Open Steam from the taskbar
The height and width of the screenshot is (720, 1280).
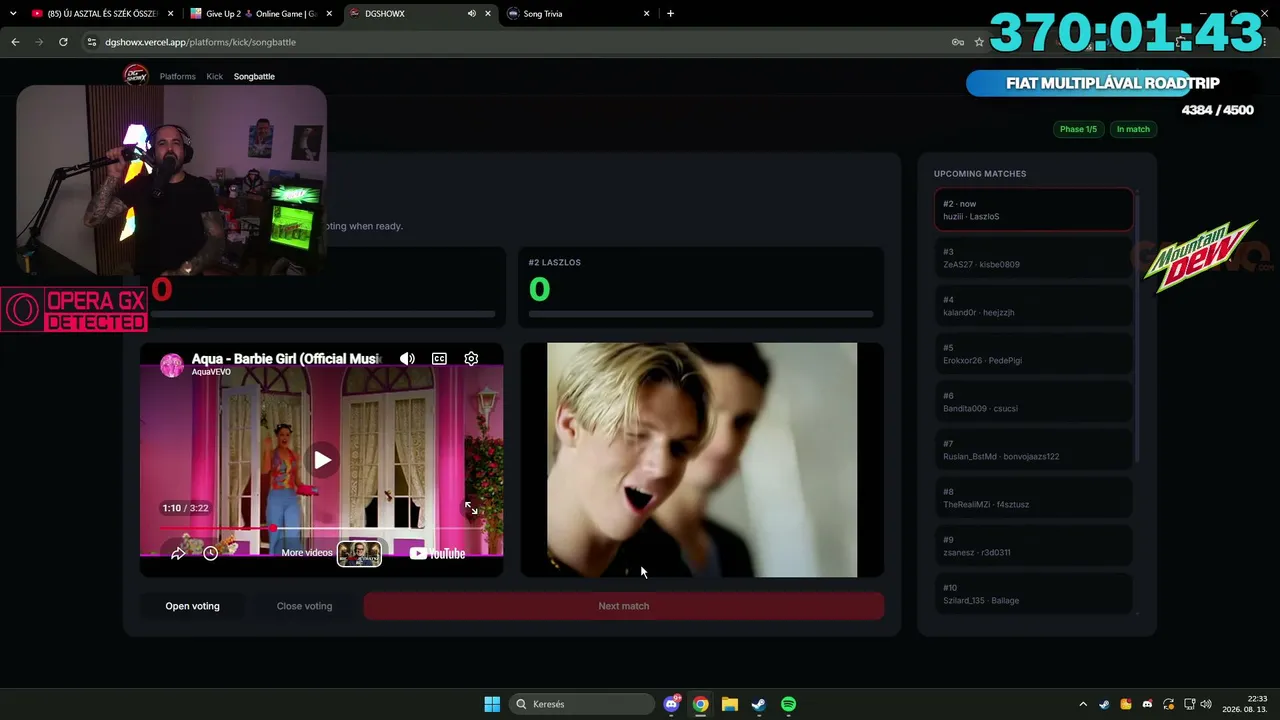(x=759, y=704)
